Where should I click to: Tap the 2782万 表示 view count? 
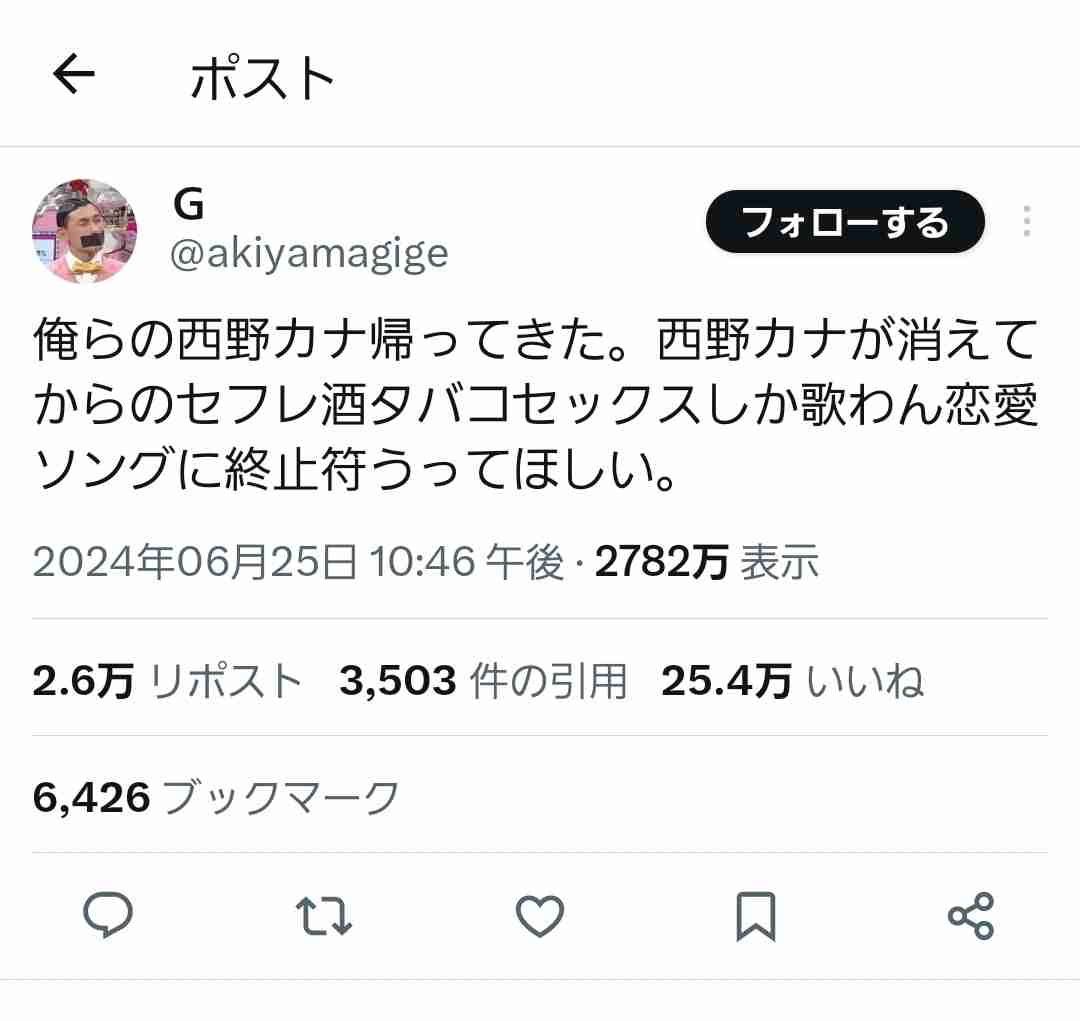point(707,561)
